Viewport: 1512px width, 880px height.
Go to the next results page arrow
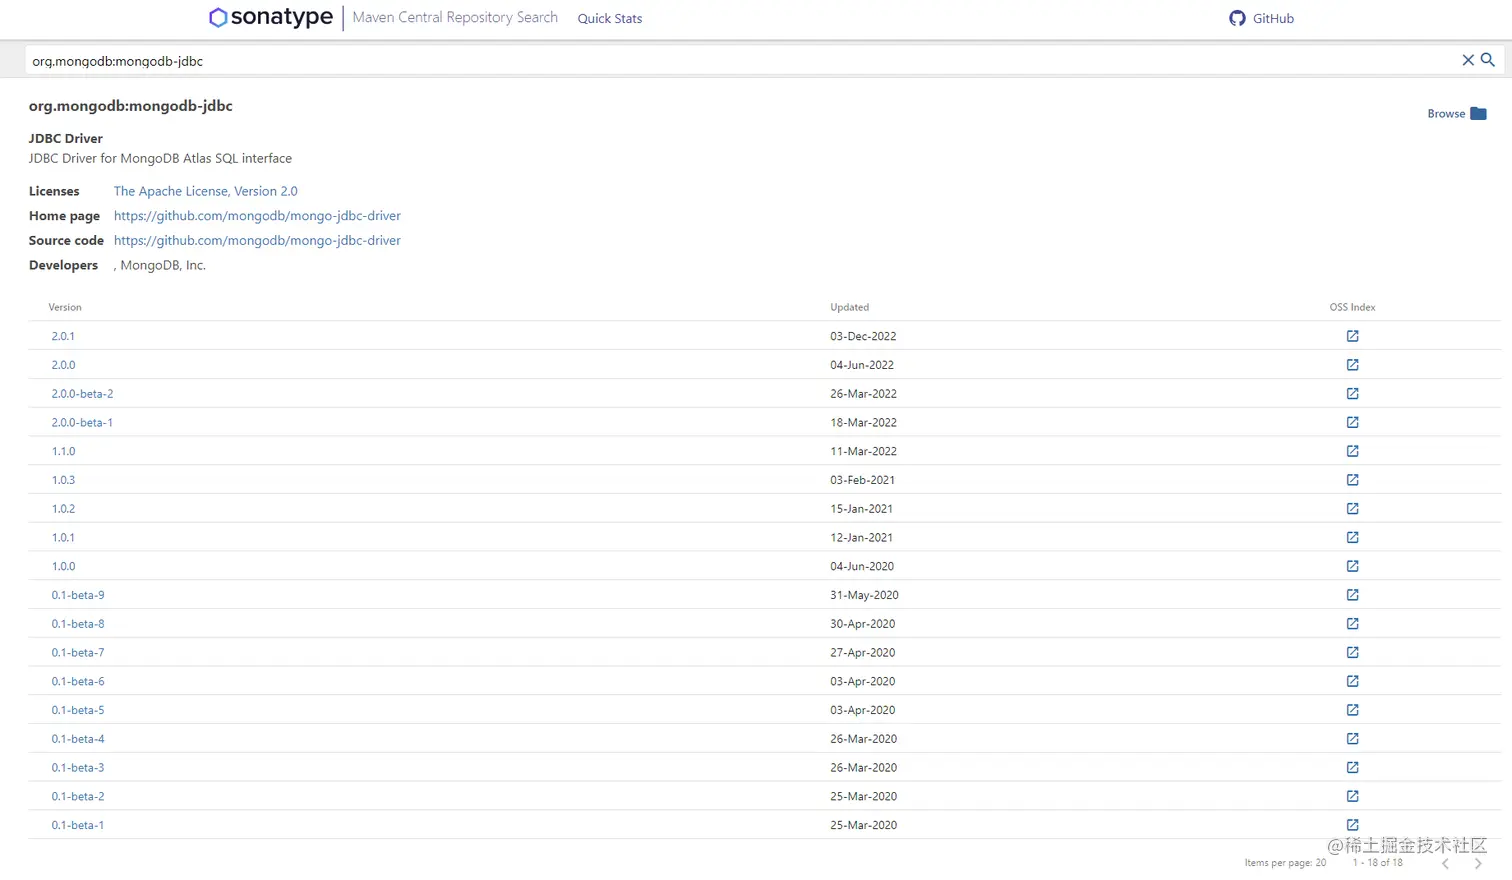[1478, 863]
